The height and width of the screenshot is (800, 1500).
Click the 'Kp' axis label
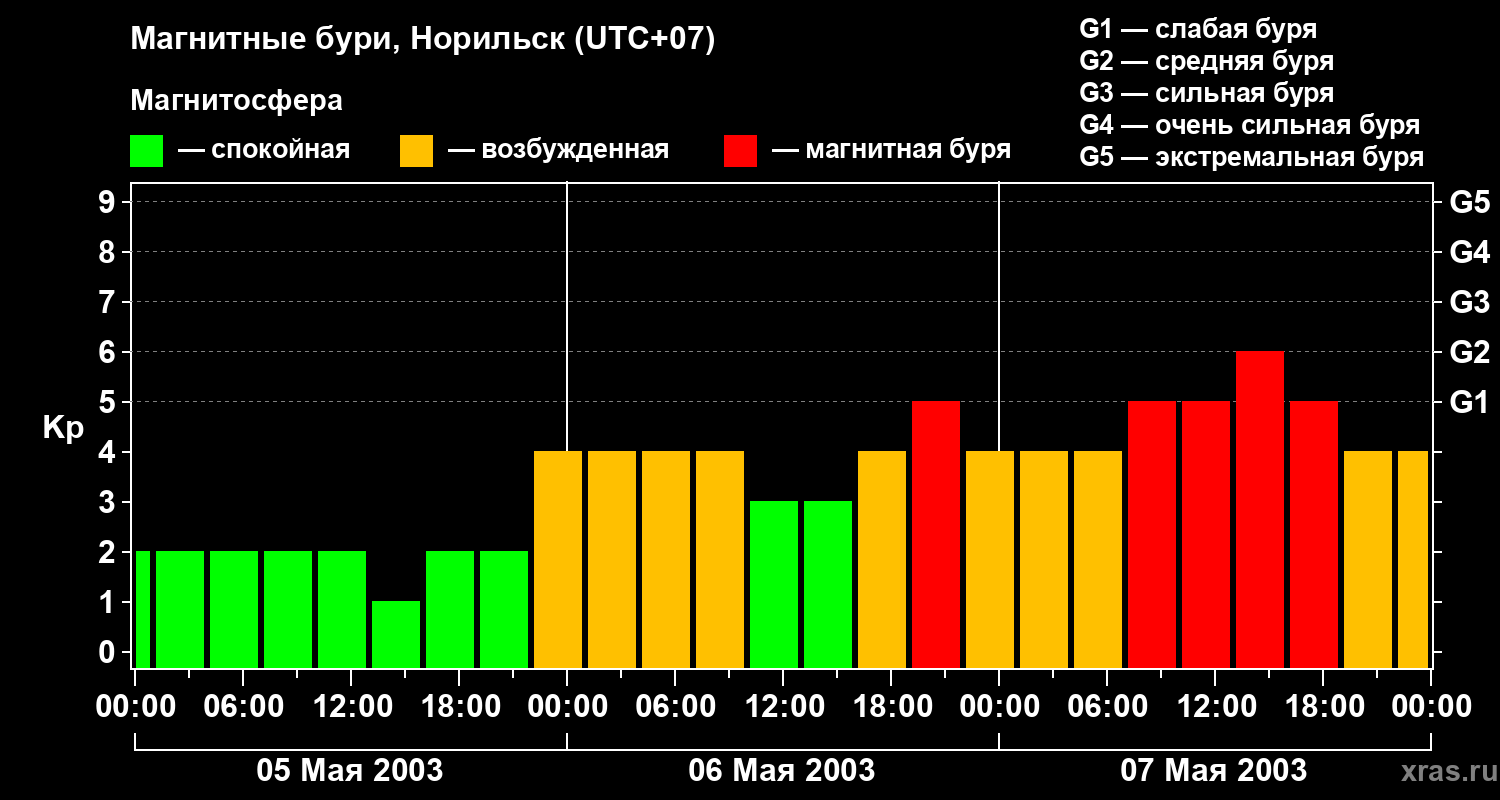[63, 428]
